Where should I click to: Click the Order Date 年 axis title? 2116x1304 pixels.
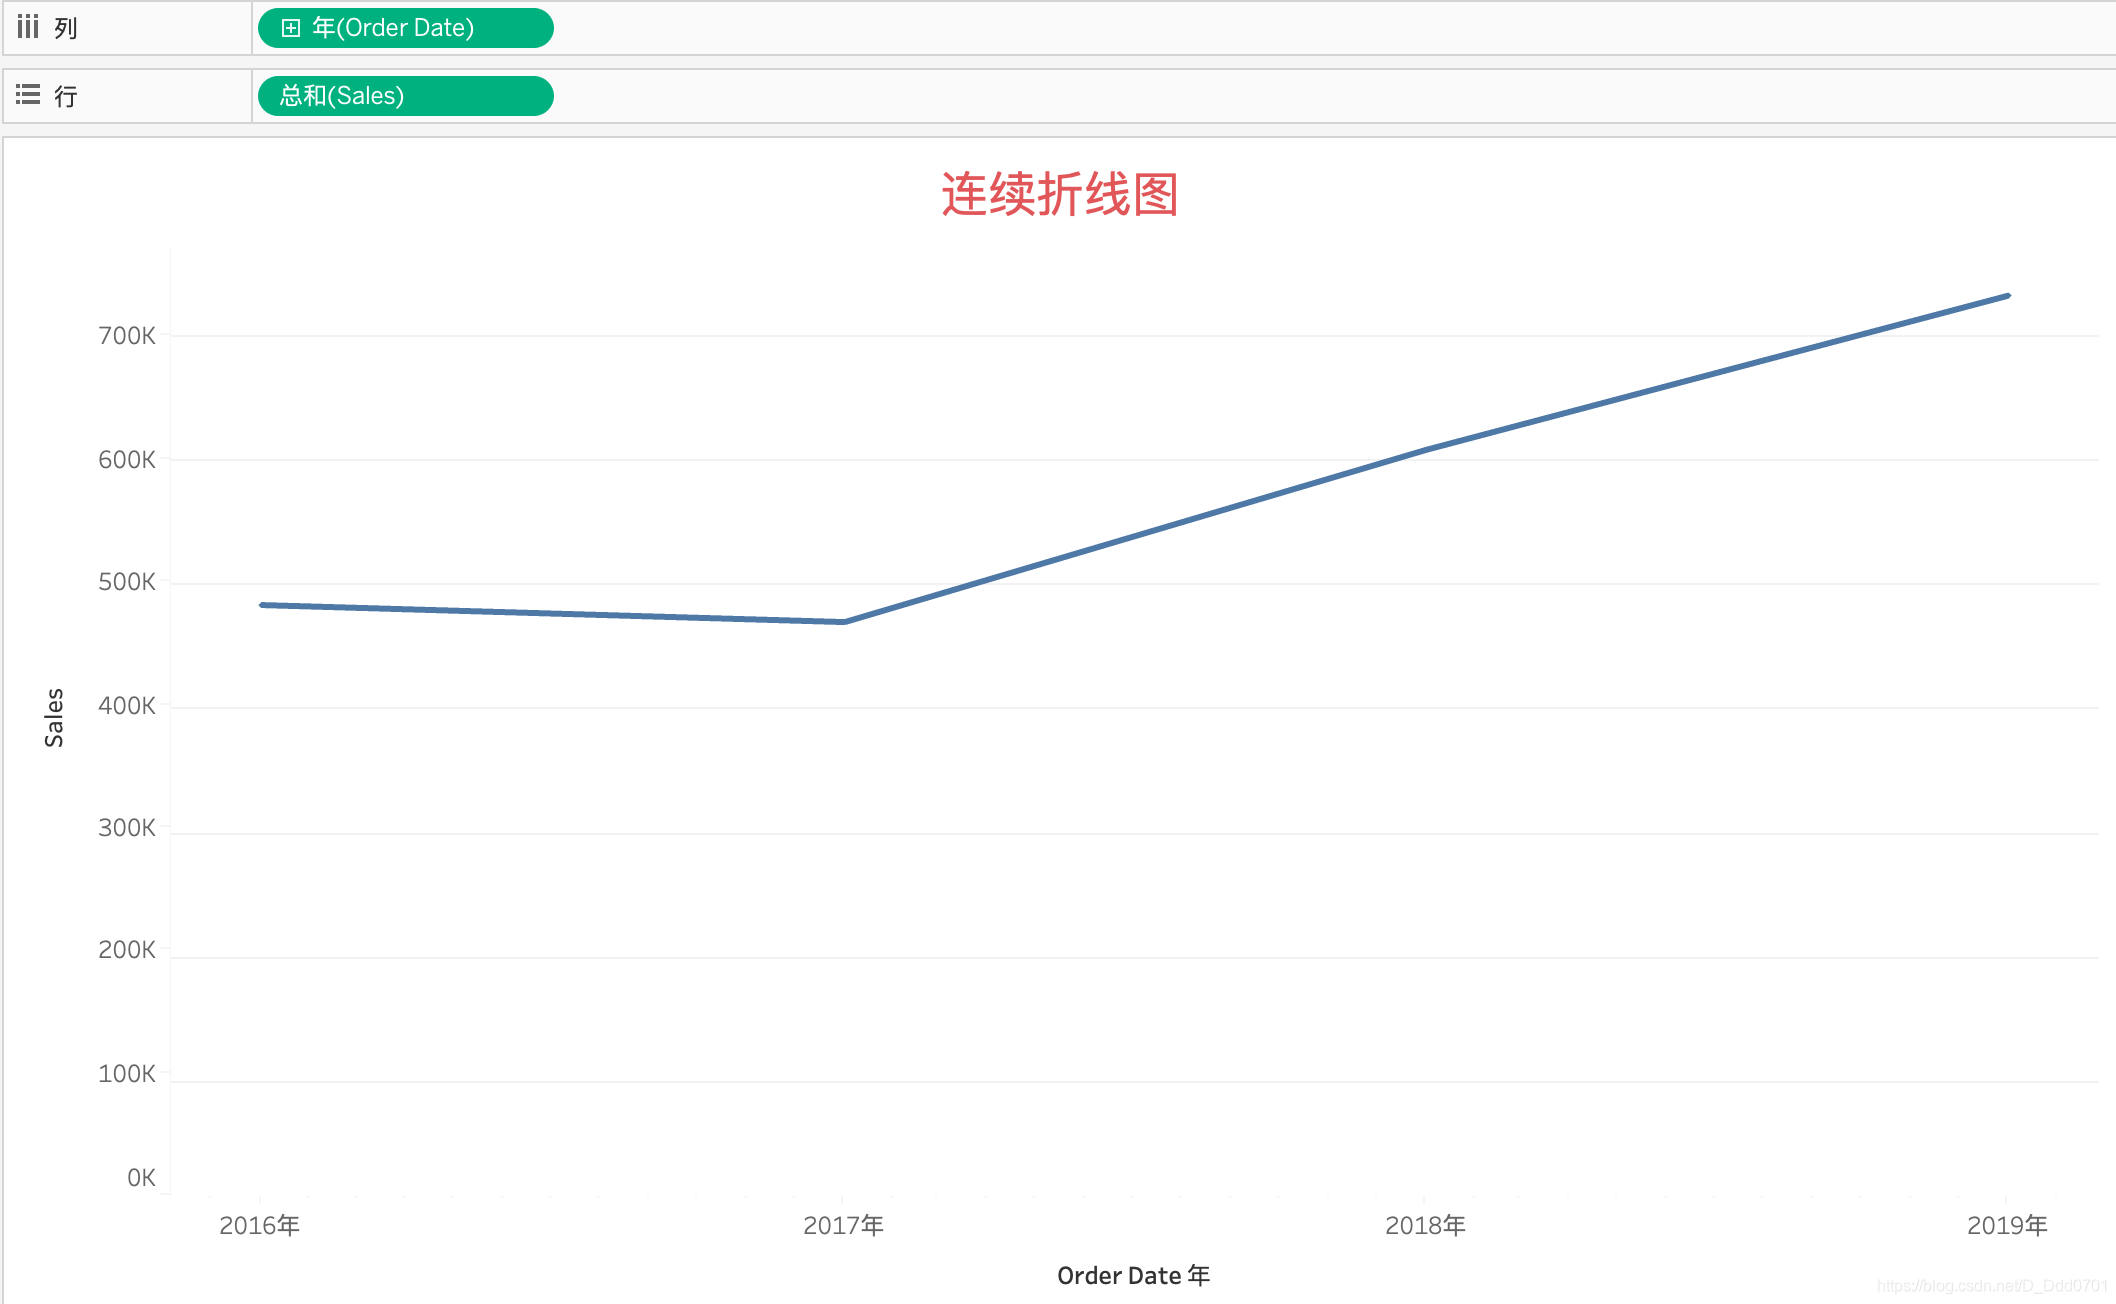pos(1133,1275)
